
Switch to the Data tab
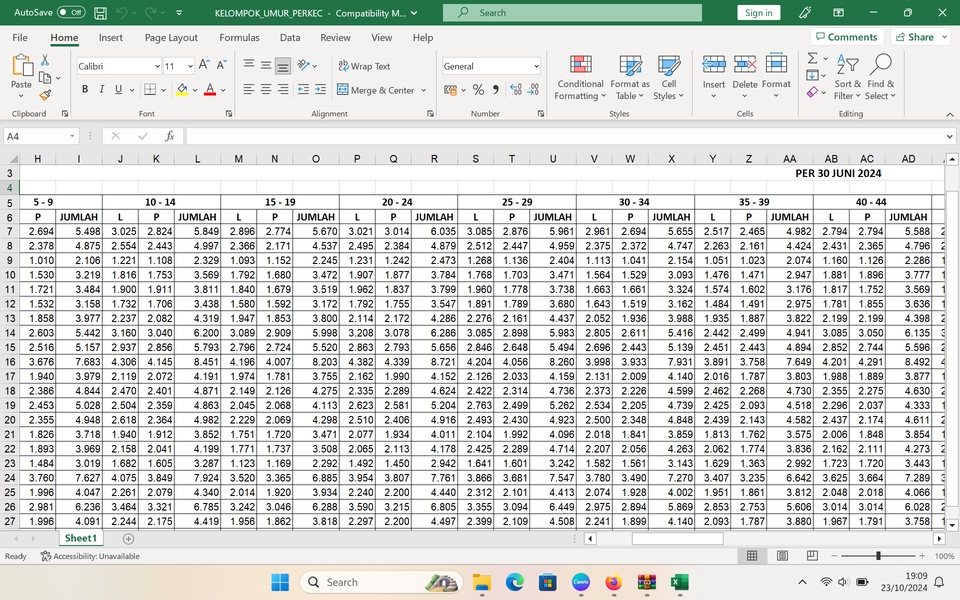290,37
